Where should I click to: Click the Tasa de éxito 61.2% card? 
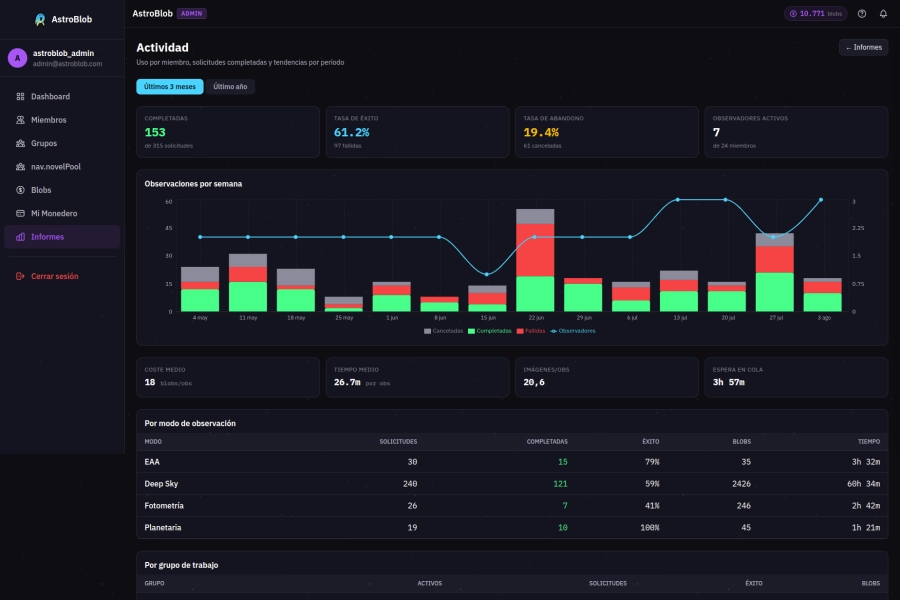417,132
